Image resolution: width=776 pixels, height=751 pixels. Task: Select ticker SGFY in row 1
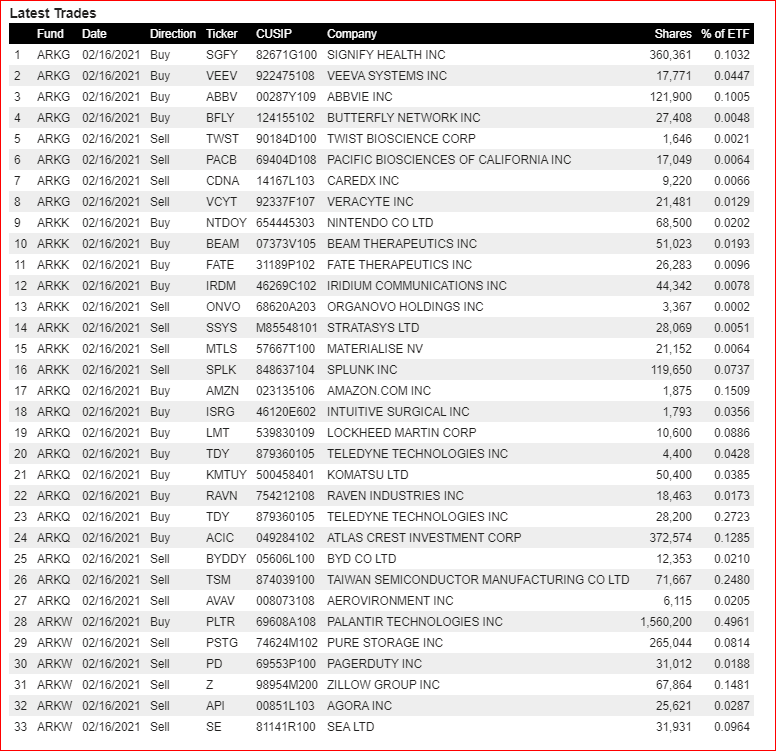(222, 54)
